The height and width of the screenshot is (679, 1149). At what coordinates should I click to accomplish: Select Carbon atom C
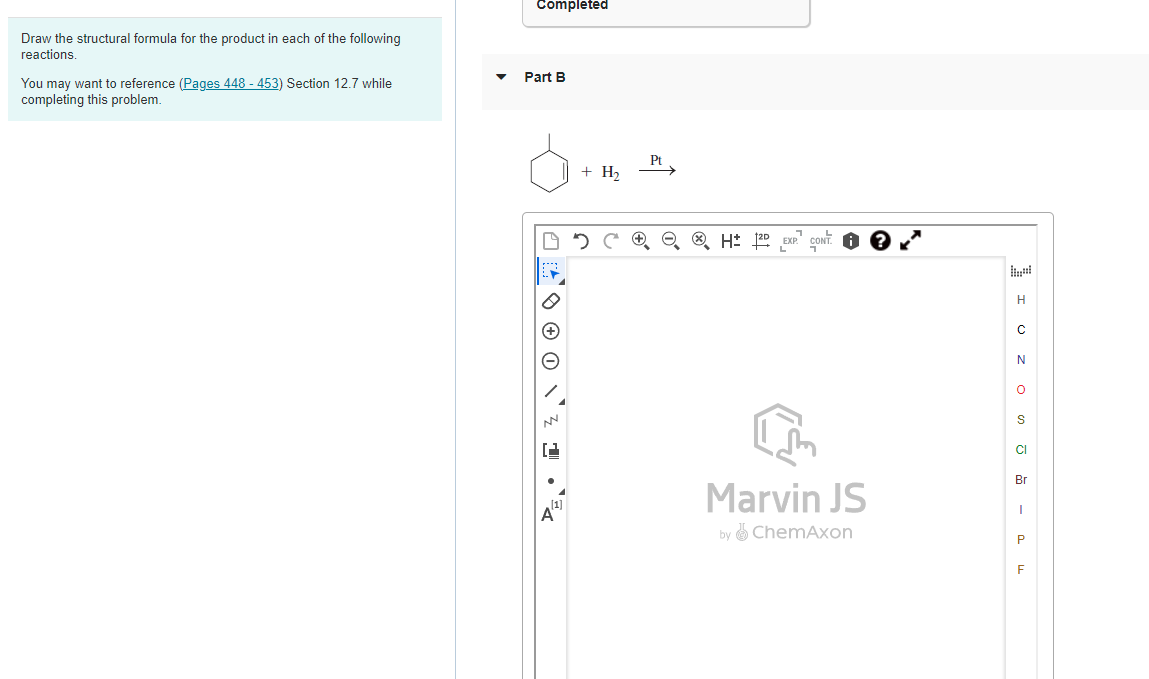click(1021, 330)
